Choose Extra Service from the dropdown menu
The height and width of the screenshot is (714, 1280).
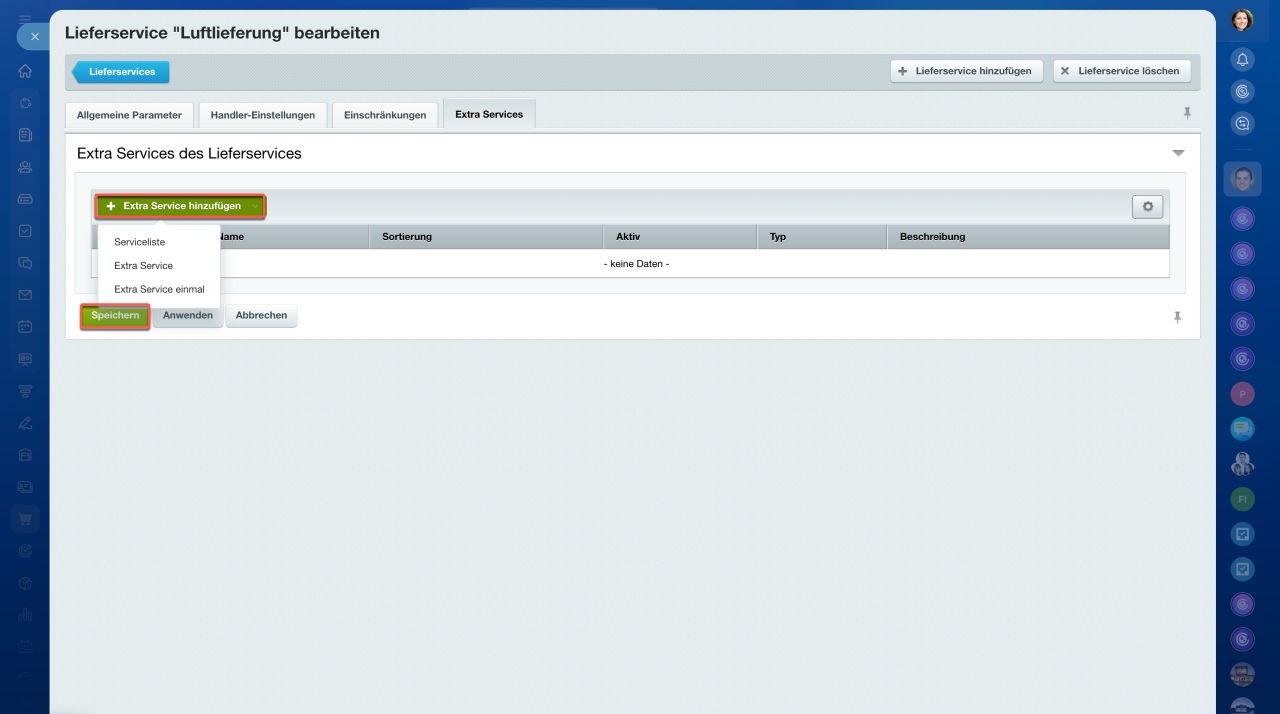coord(144,266)
